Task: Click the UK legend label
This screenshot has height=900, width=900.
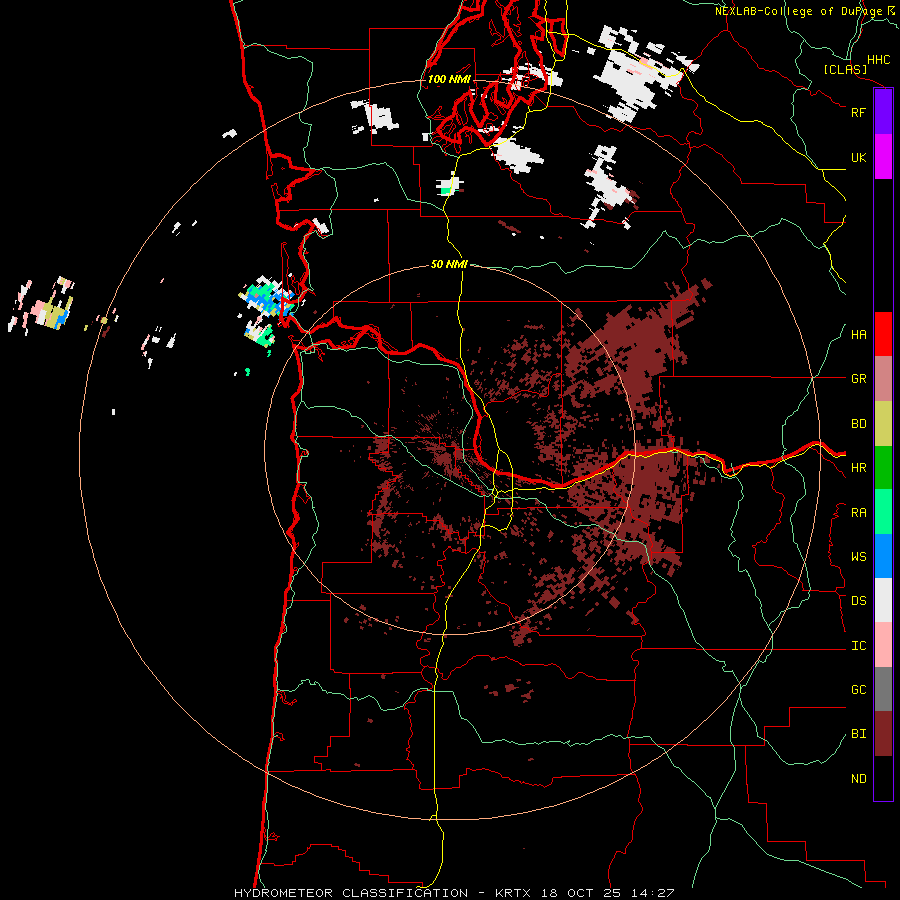Action: [859, 157]
